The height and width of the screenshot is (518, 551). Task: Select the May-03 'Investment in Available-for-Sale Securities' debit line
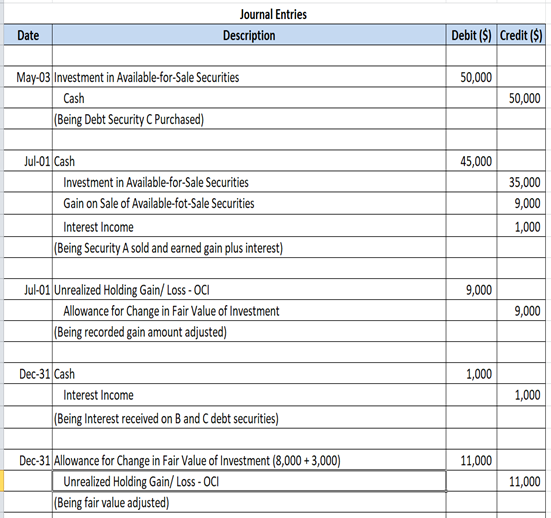[249, 77]
